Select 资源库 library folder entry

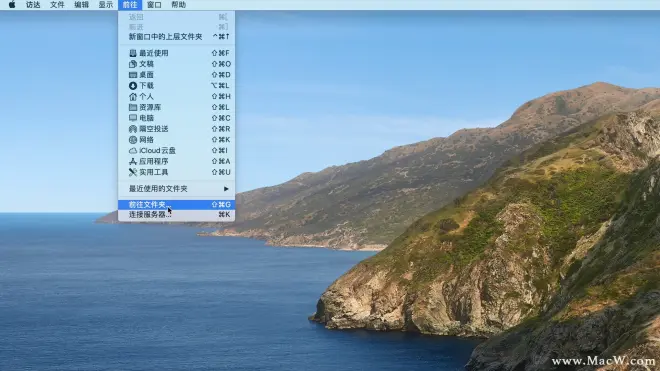[x=176, y=107]
